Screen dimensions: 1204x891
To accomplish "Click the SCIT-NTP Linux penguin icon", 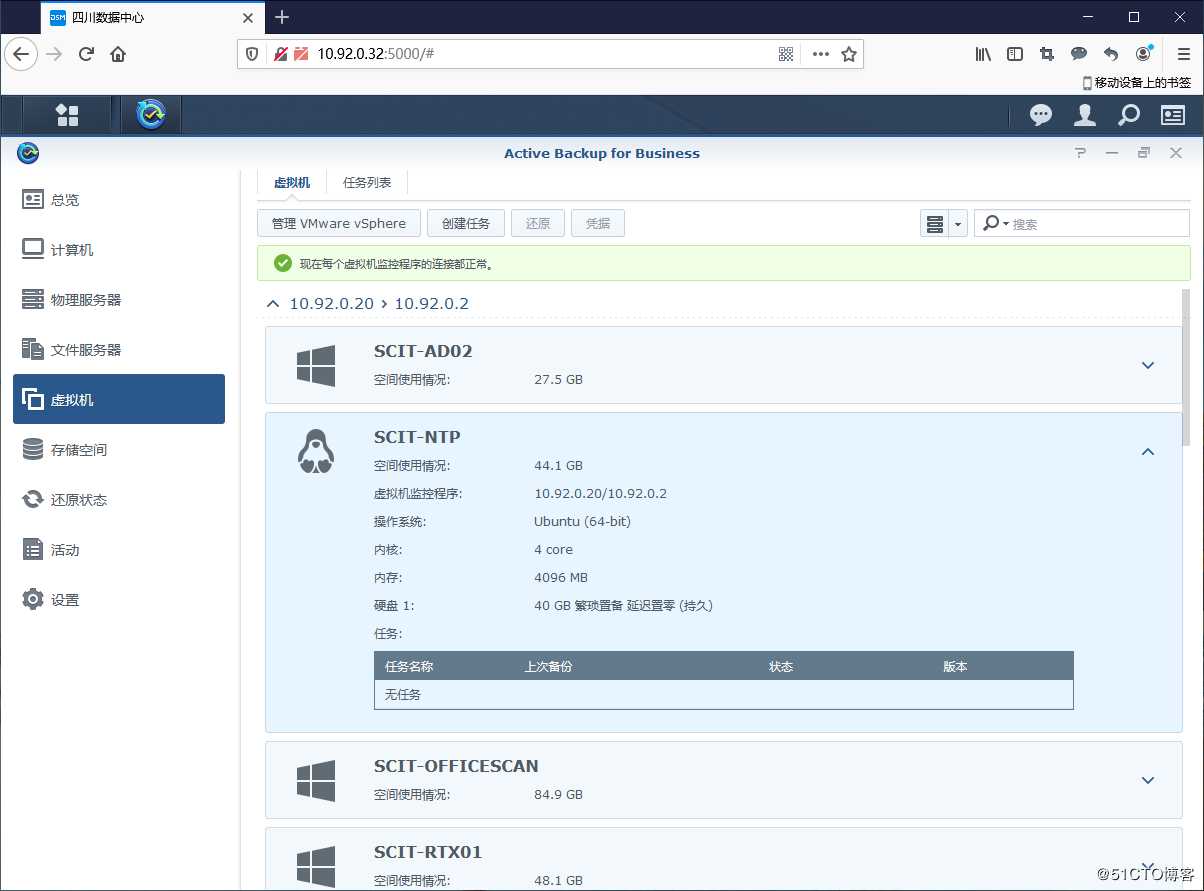I will (316, 452).
